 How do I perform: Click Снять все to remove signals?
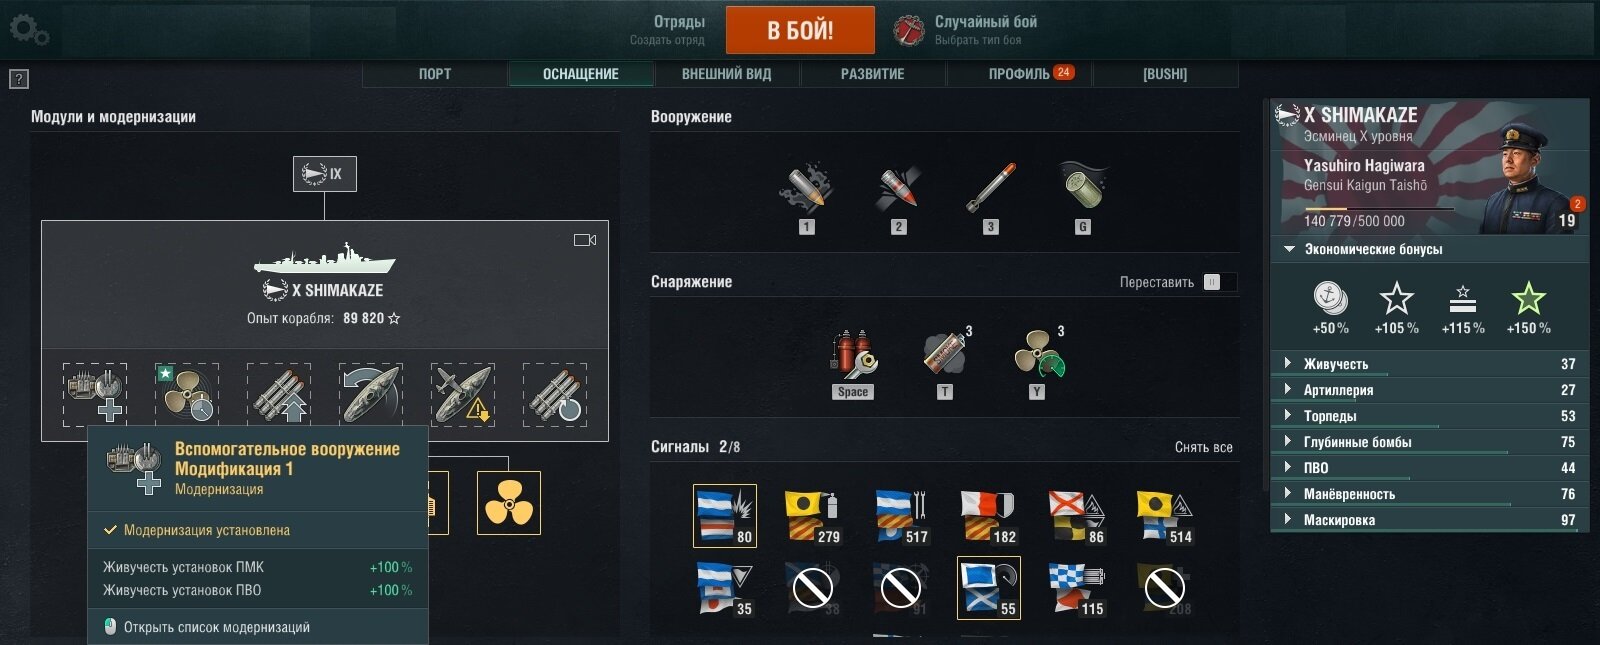(1203, 447)
